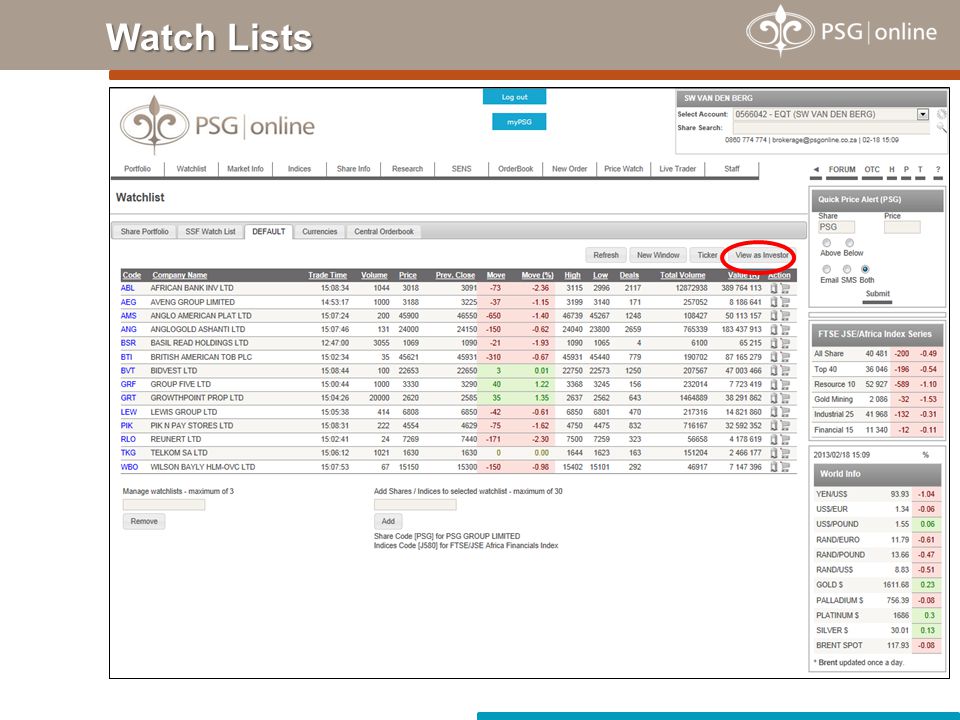This screenshot has height=720, width=960.
Task: Click the left arrow icon before FORUM
Action: [x=816, y=170]
